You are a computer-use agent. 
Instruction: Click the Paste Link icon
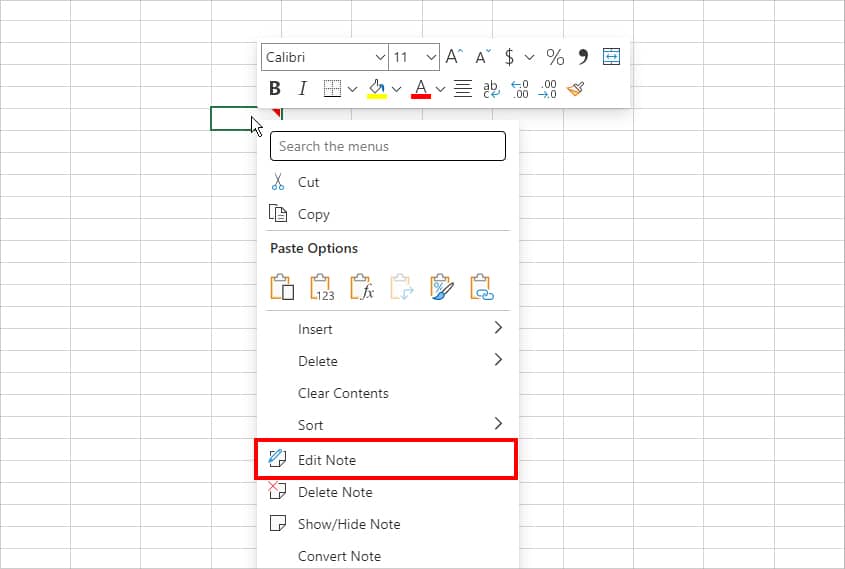coord(482,287)
